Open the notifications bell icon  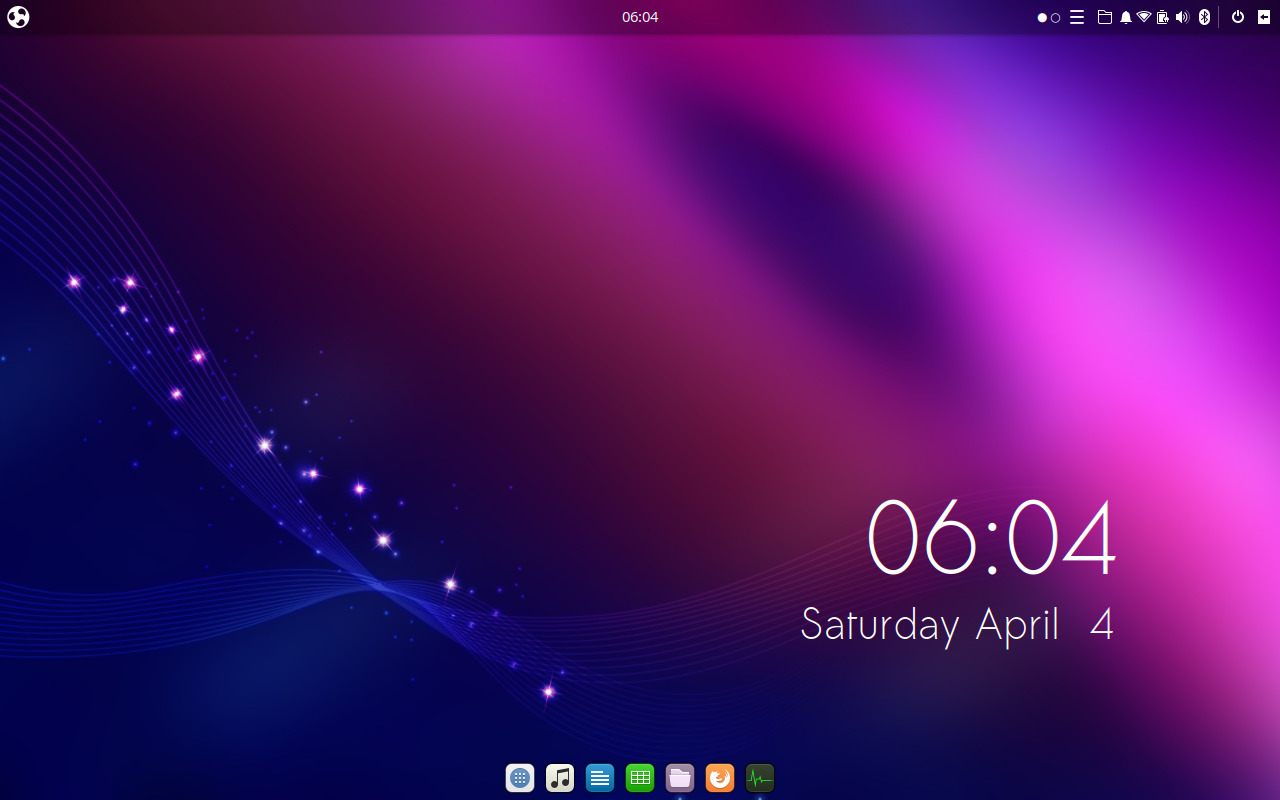pos(1125,17)
